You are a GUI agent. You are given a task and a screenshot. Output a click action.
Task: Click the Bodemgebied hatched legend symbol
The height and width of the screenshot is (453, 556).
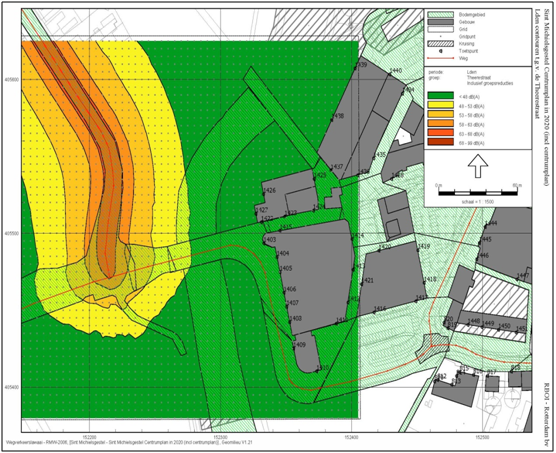(x=440, y=15)
